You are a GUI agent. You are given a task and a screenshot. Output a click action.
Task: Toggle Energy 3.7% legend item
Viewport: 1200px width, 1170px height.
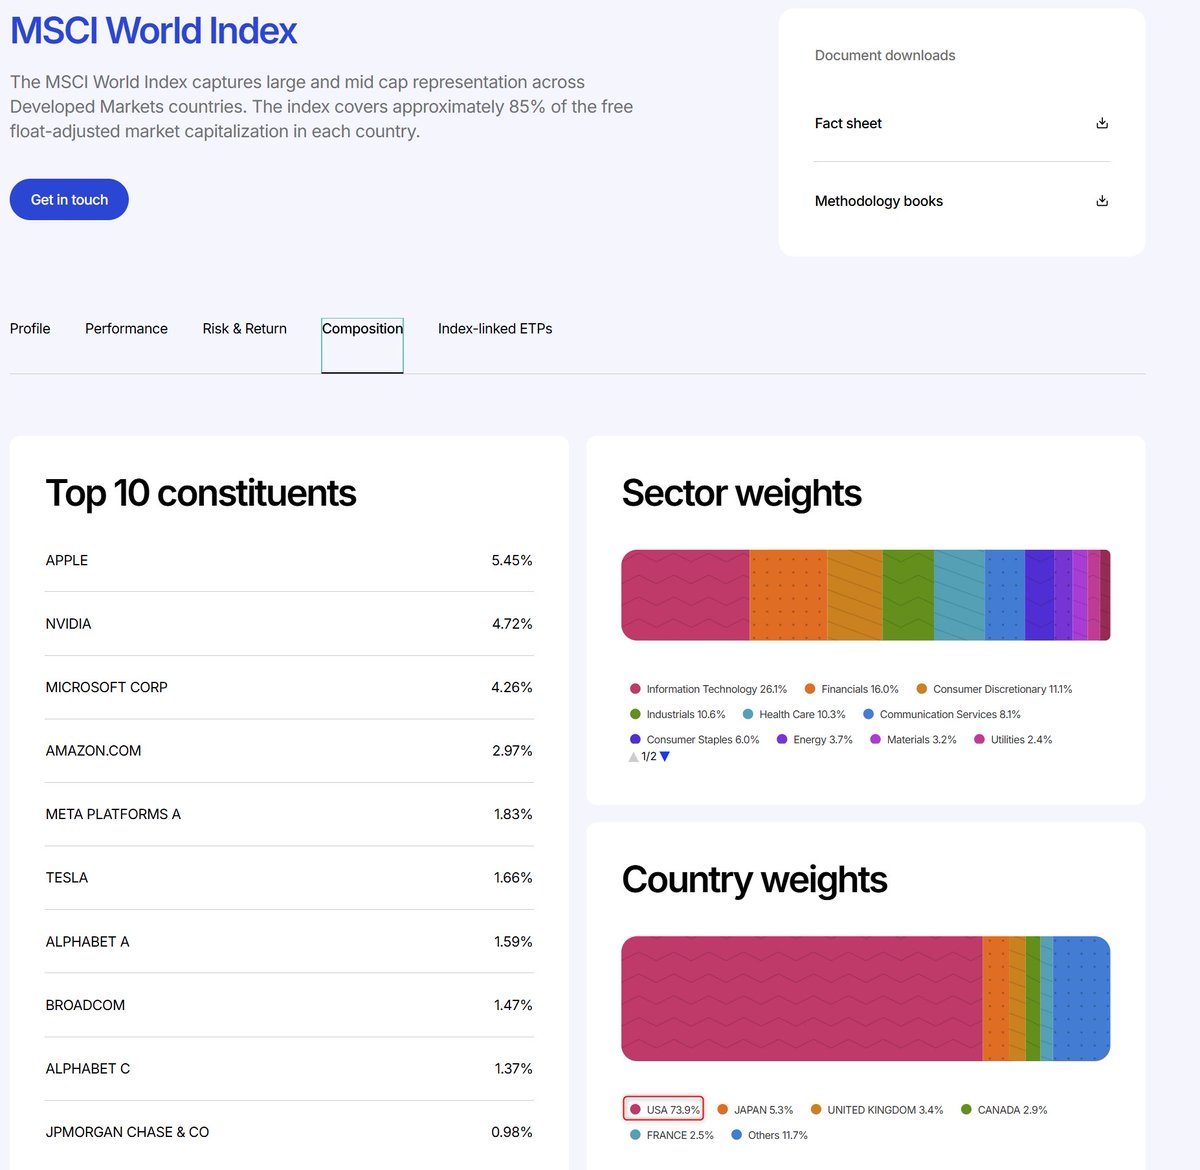click(814, 740)
